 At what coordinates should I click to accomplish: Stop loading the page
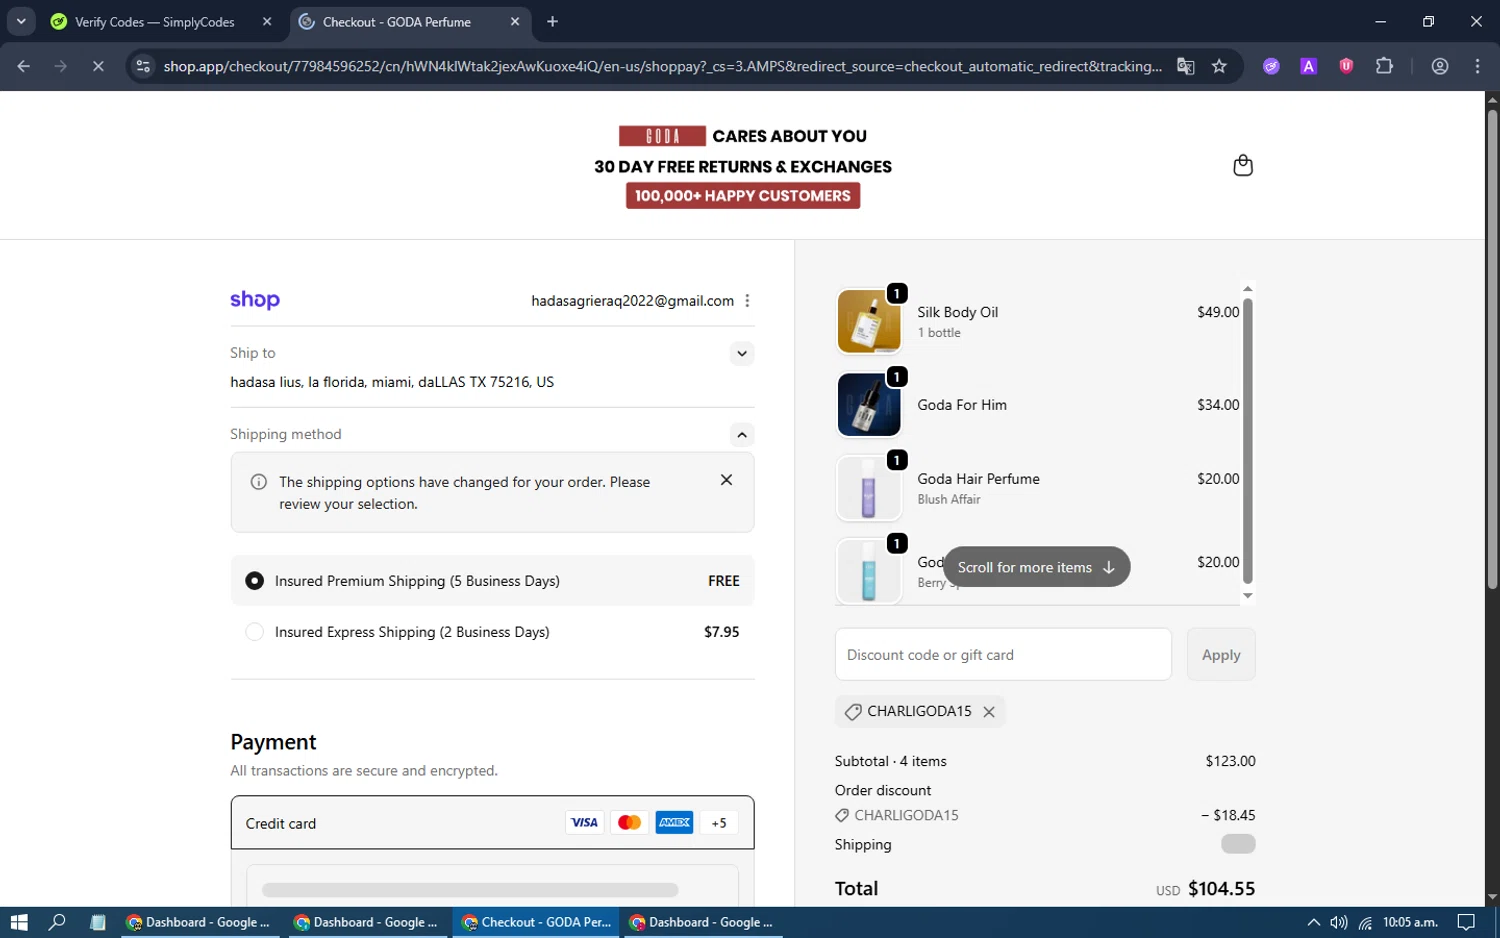coord(98,66)
